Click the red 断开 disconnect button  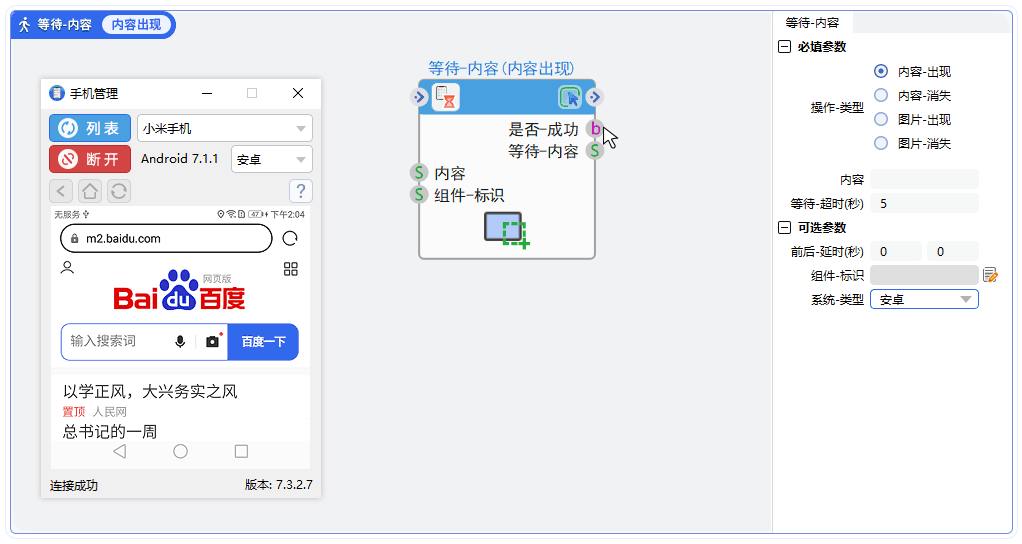click(x=90, y=159)
